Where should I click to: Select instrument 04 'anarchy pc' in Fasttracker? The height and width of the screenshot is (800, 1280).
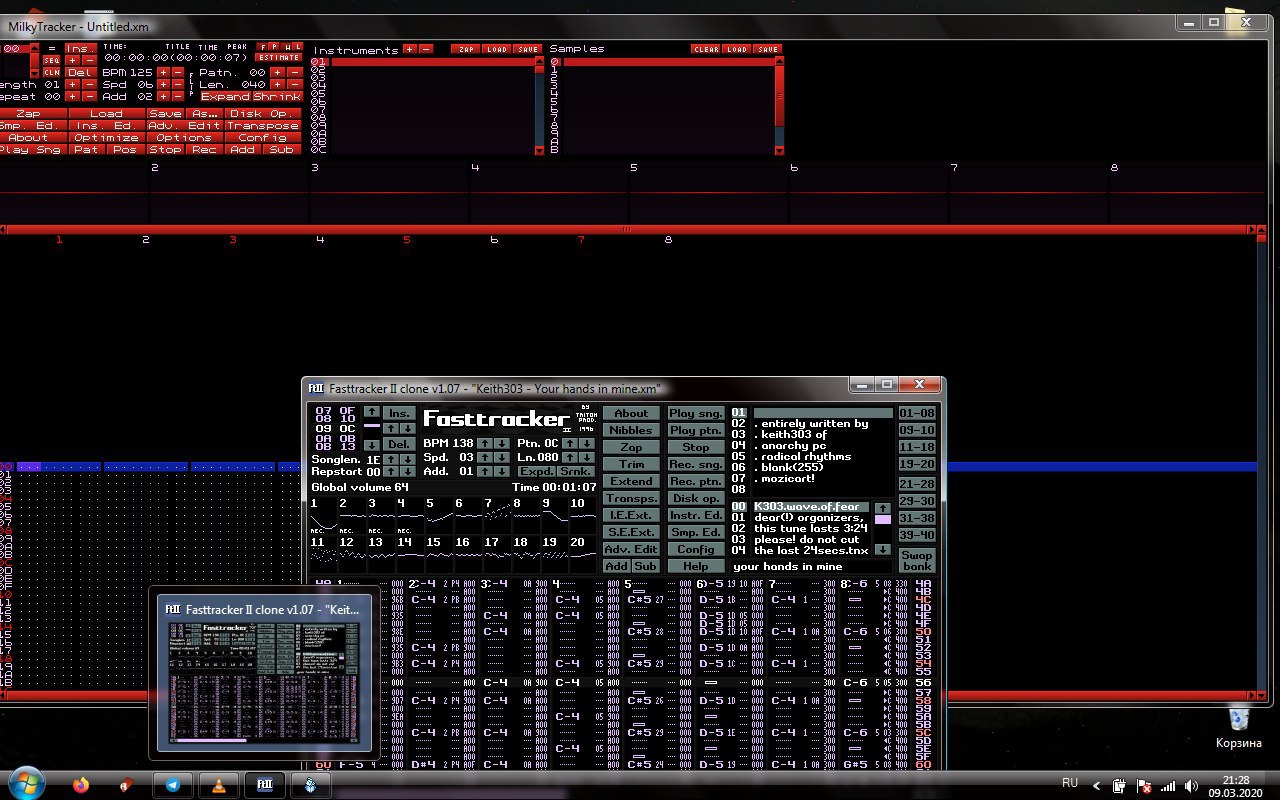[x=812, y=446]
